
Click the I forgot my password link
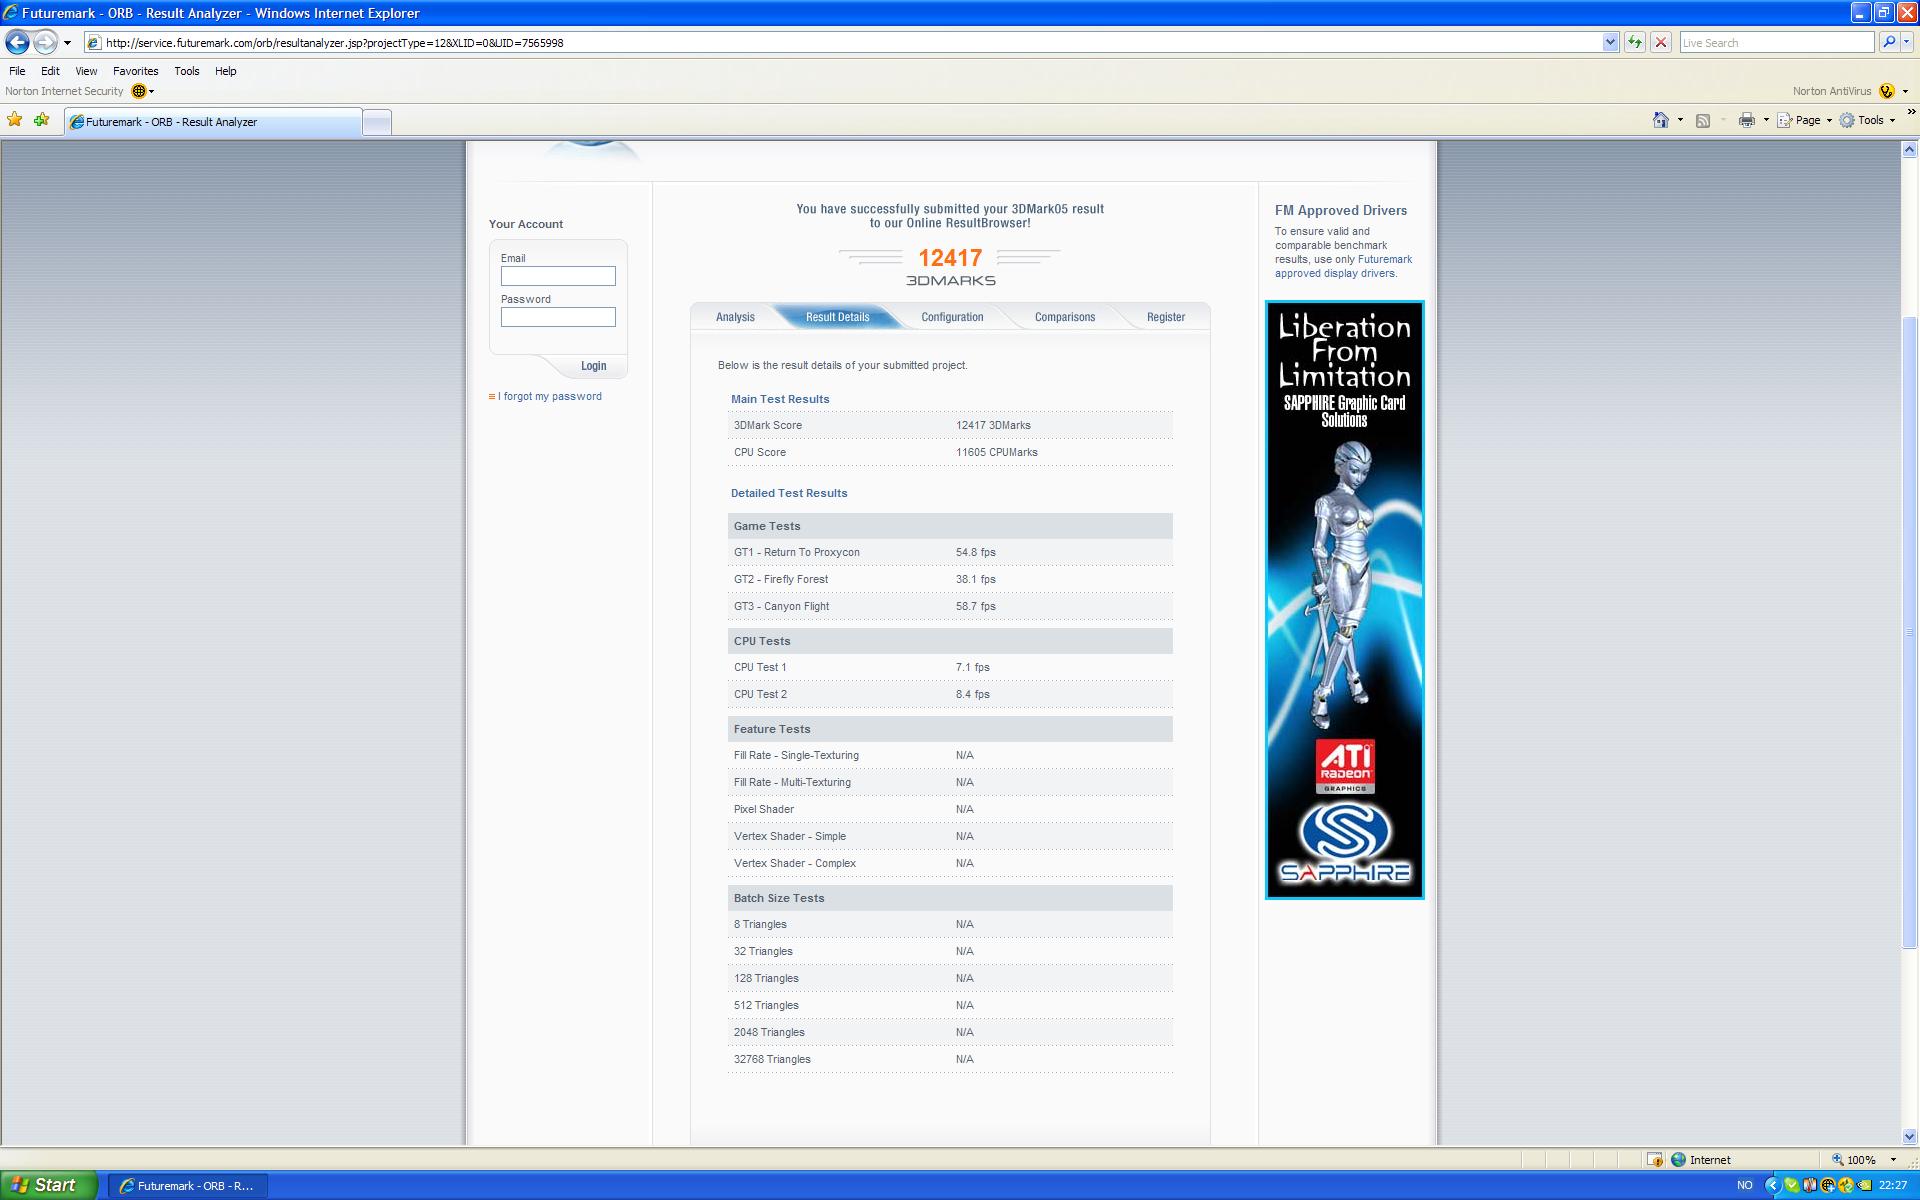point(550,397)
